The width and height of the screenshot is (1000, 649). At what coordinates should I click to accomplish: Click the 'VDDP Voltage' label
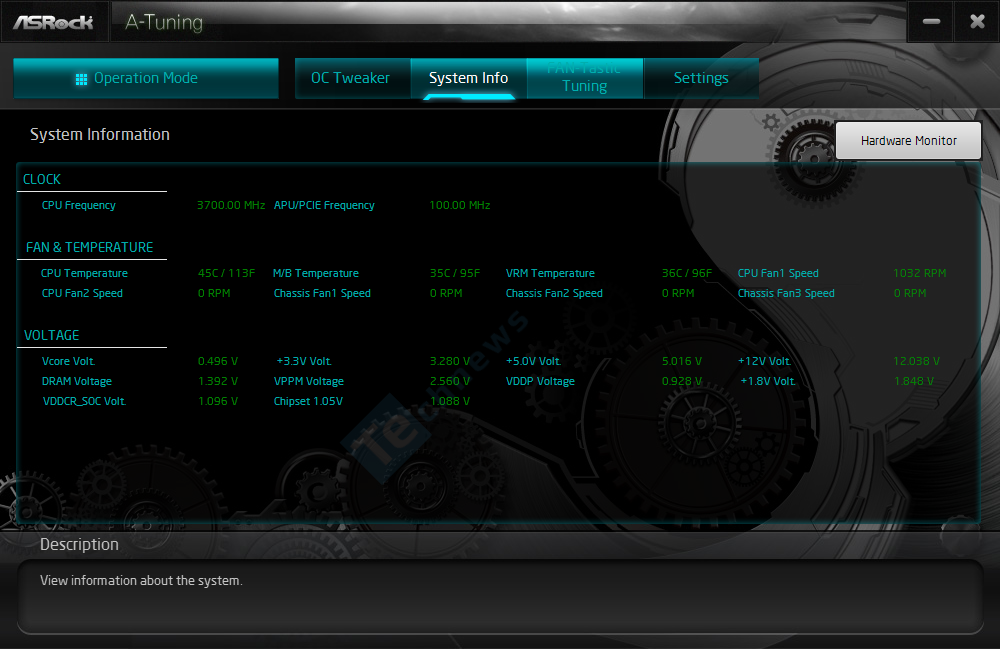tap(540, 381)
